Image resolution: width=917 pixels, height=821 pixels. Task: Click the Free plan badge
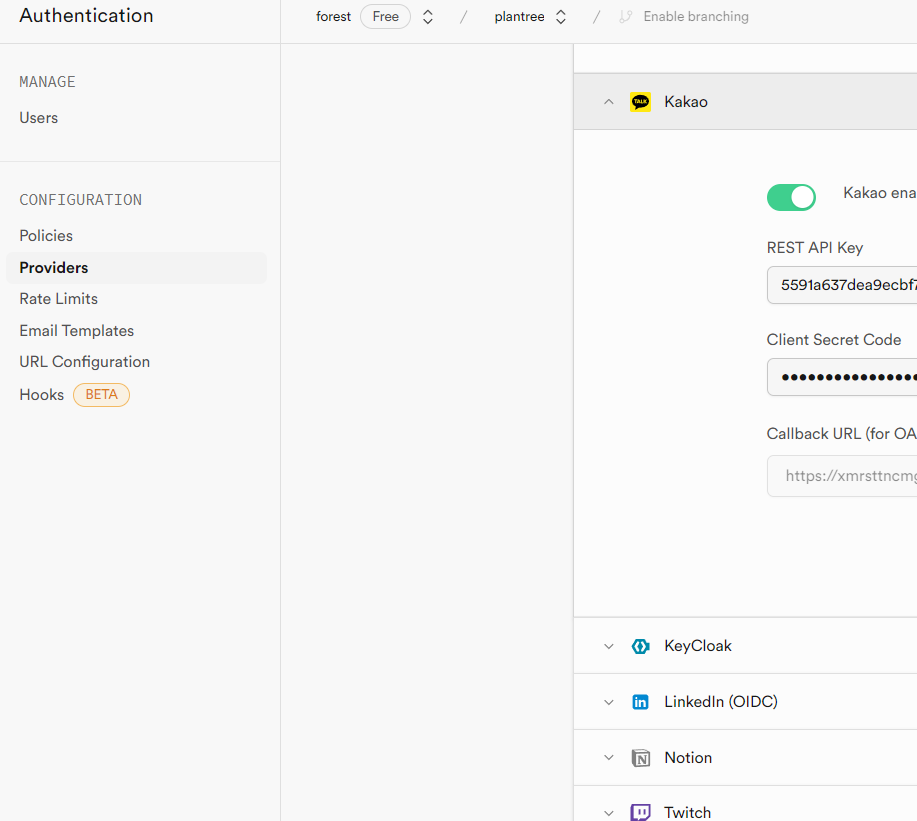(x=385, y=16)
